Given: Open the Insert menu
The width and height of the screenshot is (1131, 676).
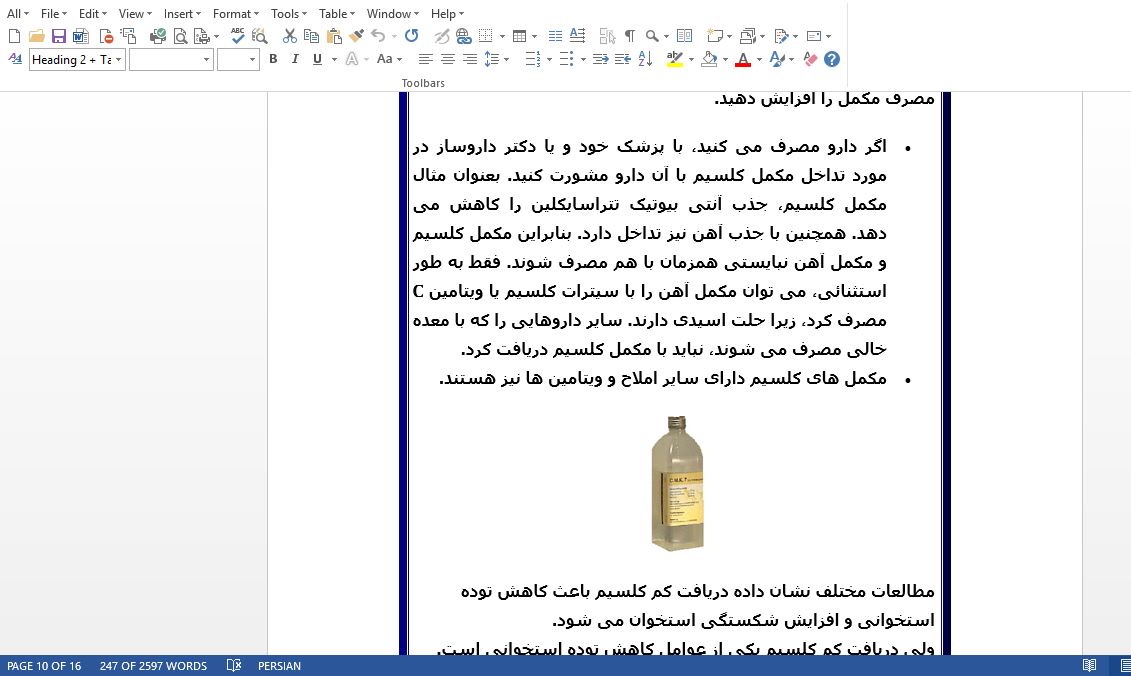Looking at the screenshot, I should click(x=181, y=14).
